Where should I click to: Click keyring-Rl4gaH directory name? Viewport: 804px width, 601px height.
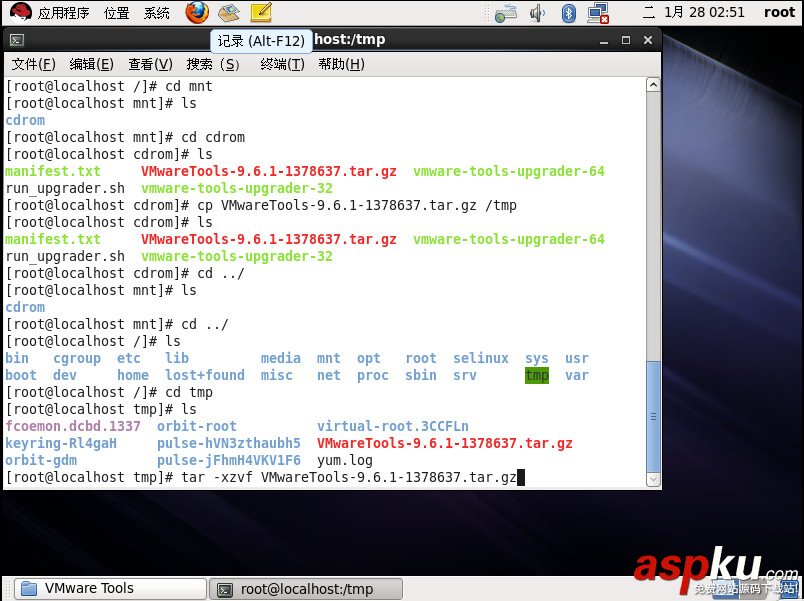(x=61, y=444)
